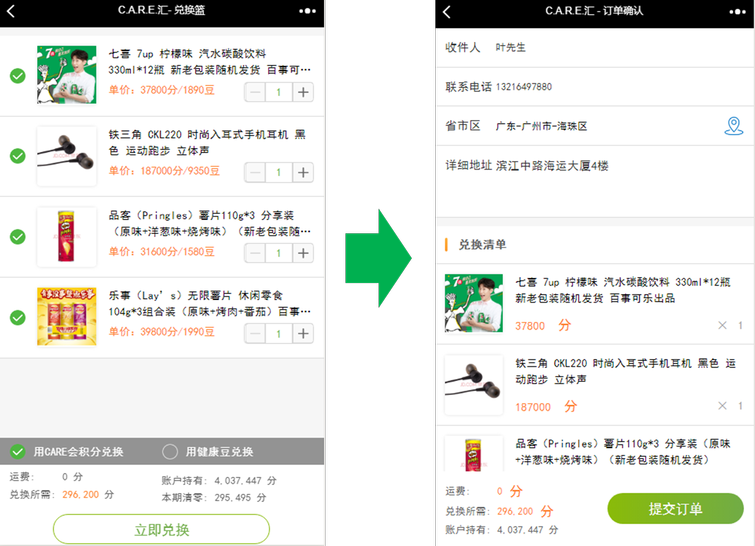
Task: Decrease quantity of 七喜 7up
Action: [x=255, y=92]
